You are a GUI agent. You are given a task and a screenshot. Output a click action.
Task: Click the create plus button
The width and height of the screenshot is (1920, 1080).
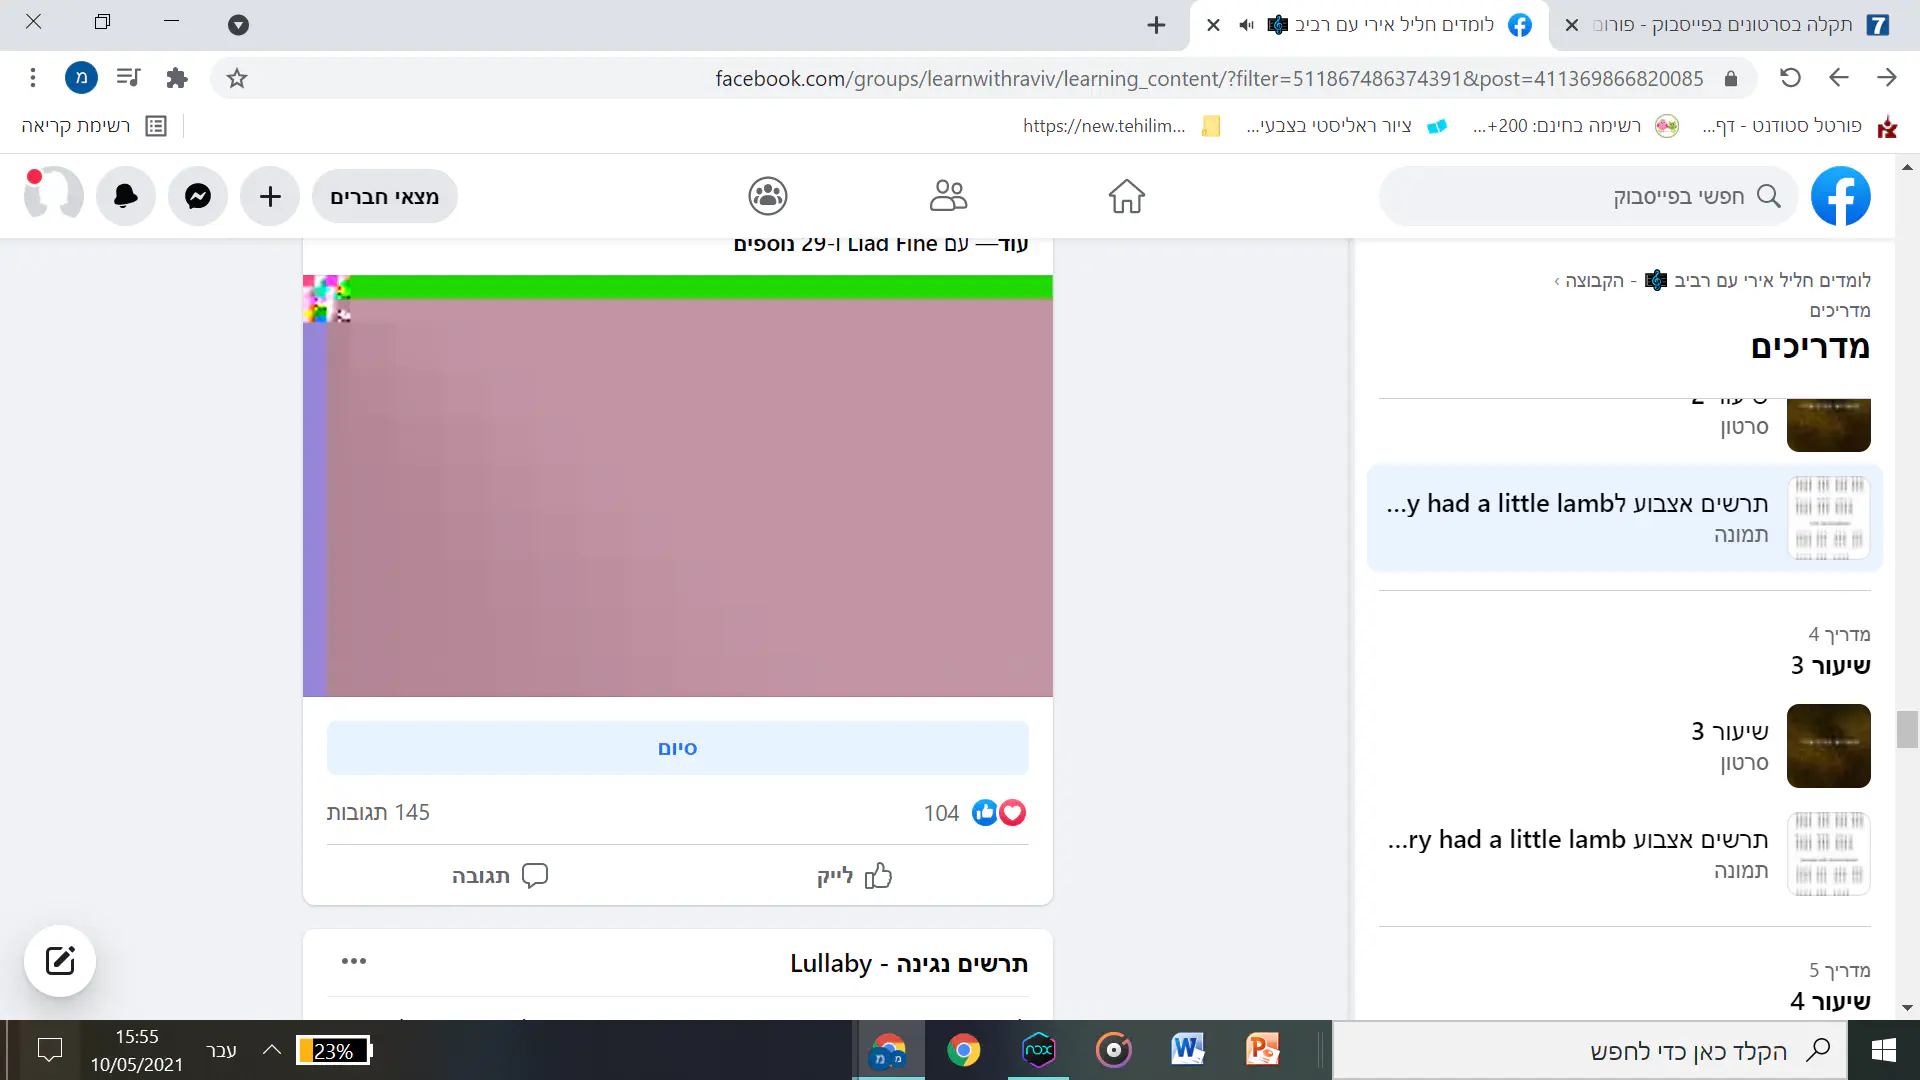tap(270, 196)
